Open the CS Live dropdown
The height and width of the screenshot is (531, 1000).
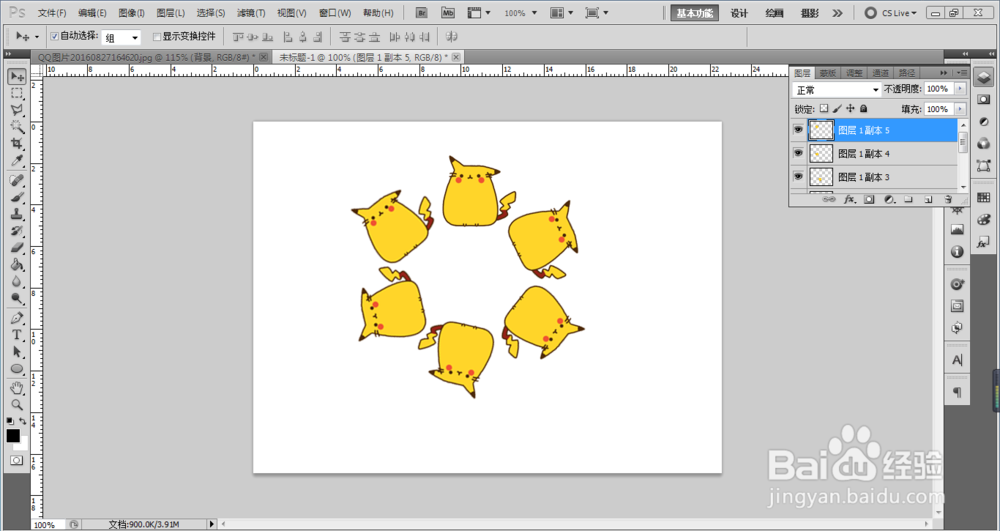pyautogui.click(x=891, y=13)
